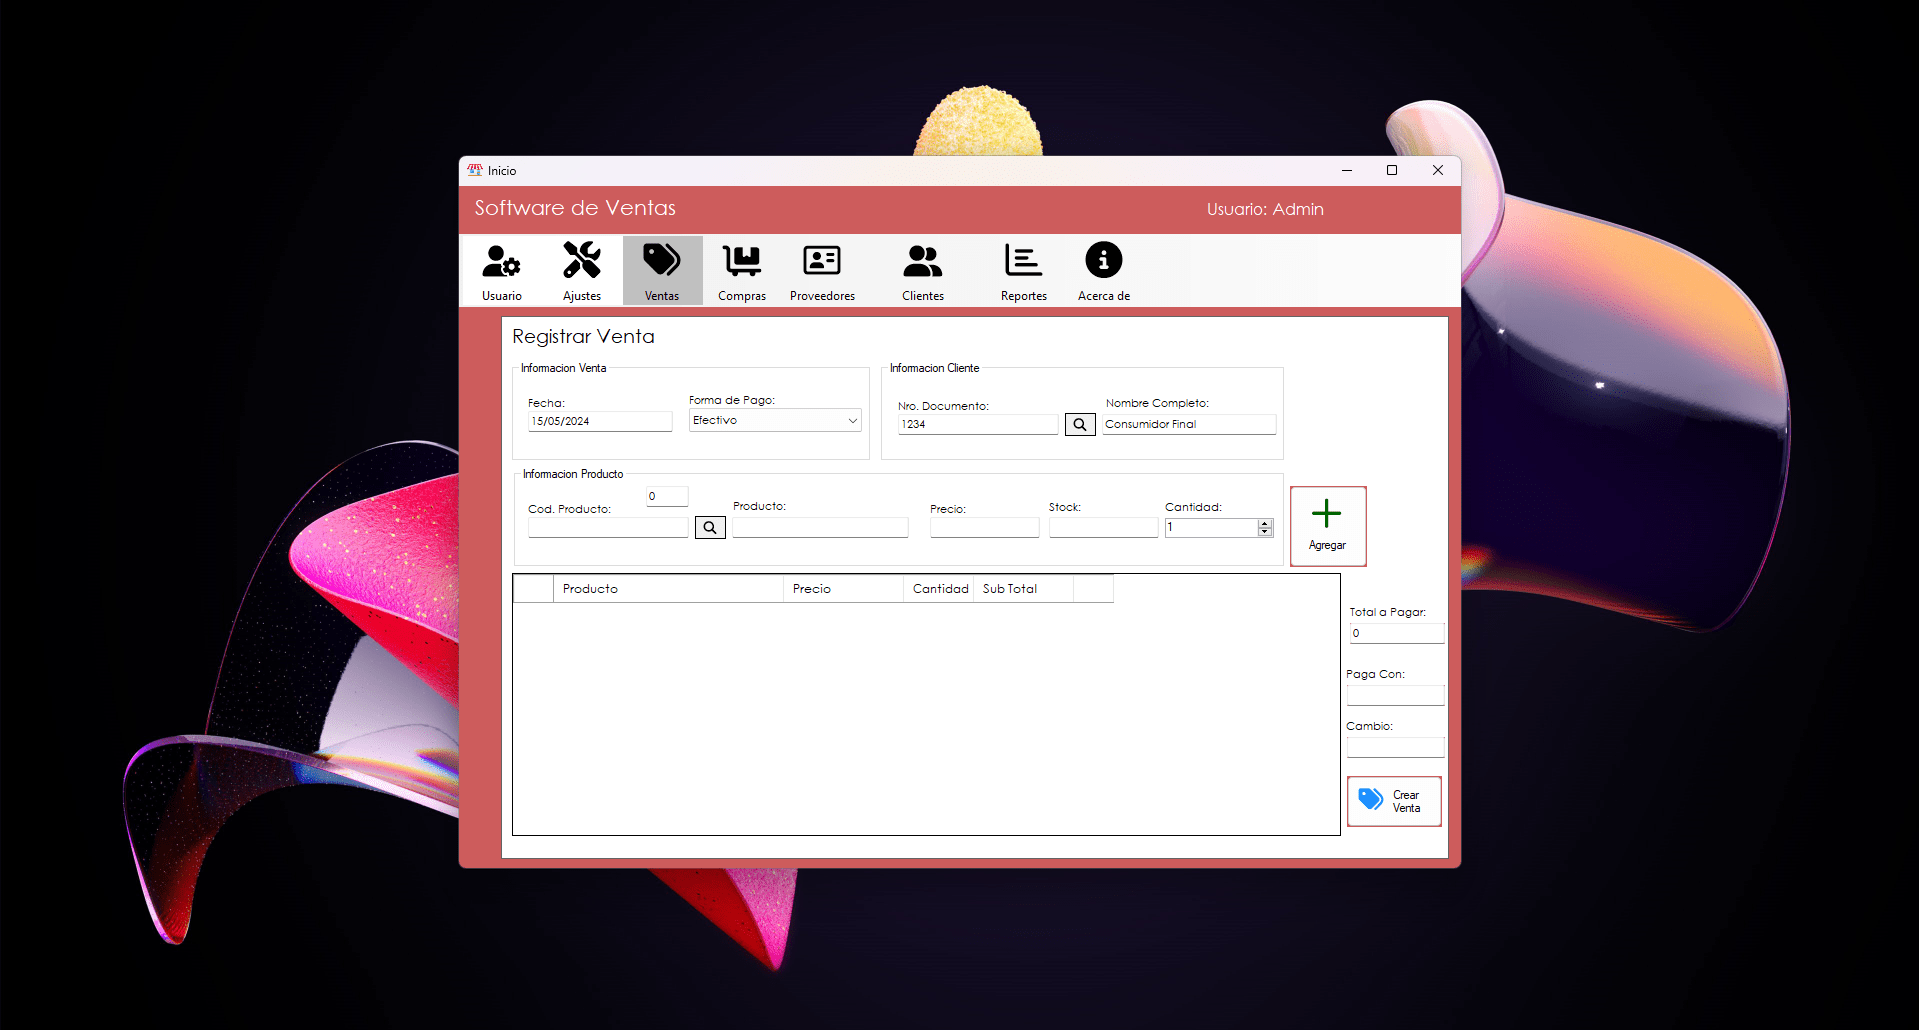Expand the Forma de Pago dropdown
Image resolution: width=1919 pixels, height=1030 pixels.
852,421
